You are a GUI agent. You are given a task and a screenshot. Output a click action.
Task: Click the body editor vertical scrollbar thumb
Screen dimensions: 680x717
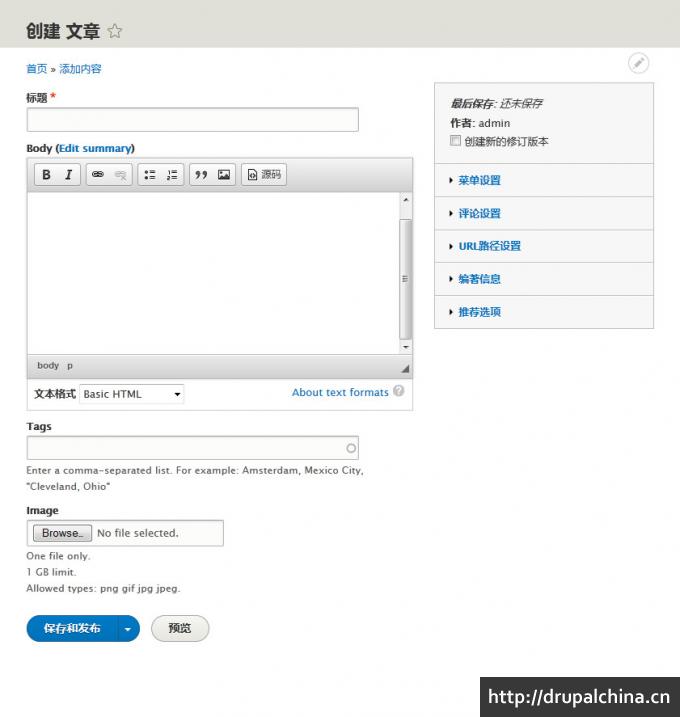pyautogui.click(x=405, y=279)
